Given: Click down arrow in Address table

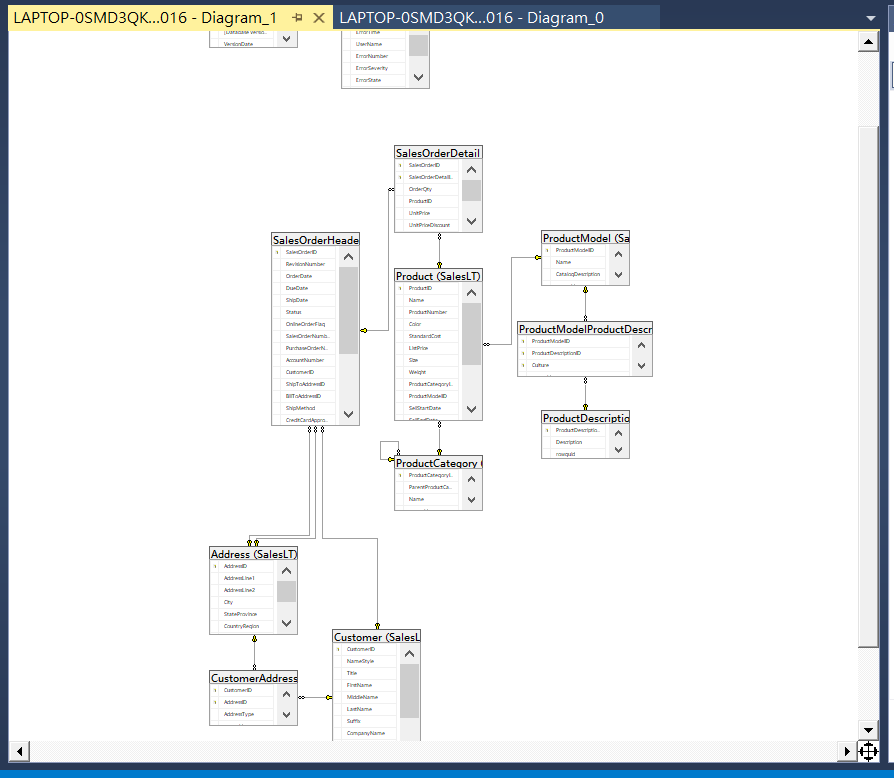Looking at the screenshot, I should click(287, 624).
